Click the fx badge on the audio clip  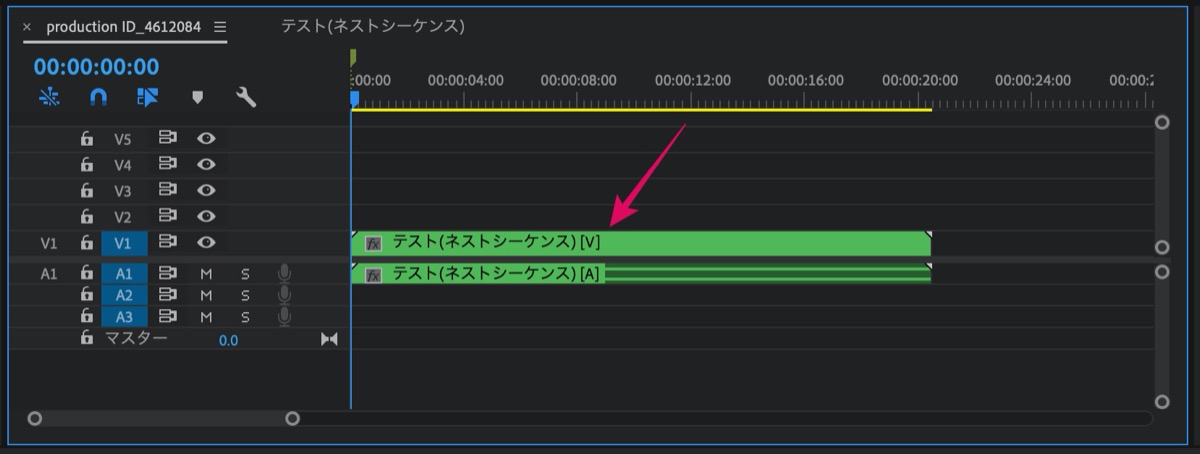(373, 274)
